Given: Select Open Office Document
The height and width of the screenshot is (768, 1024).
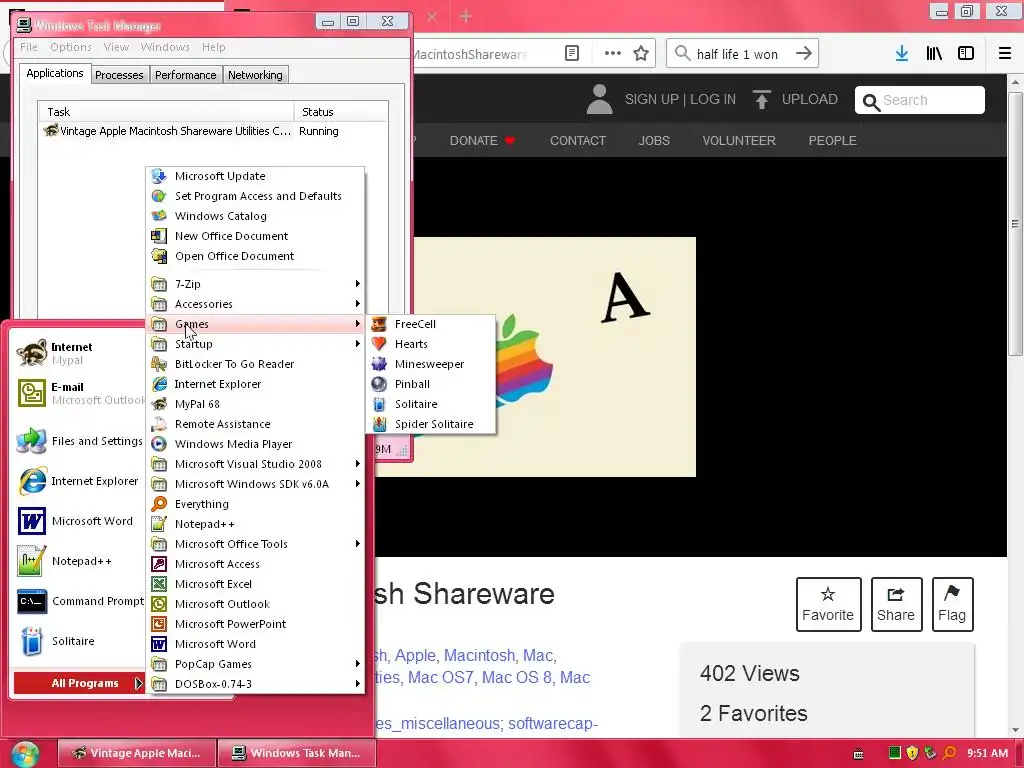Looking at the screenshot, I should pyautogui.click(x=255, y=257).
